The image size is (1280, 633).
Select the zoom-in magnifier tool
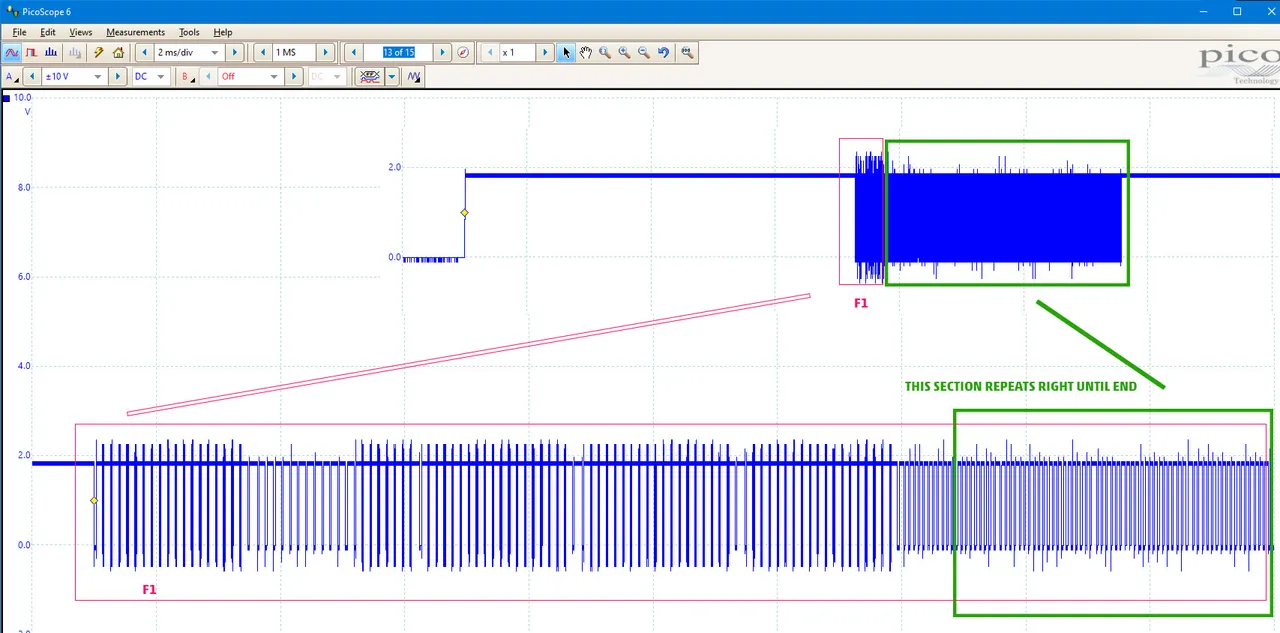pyautogui.click(x=624, y=53)
